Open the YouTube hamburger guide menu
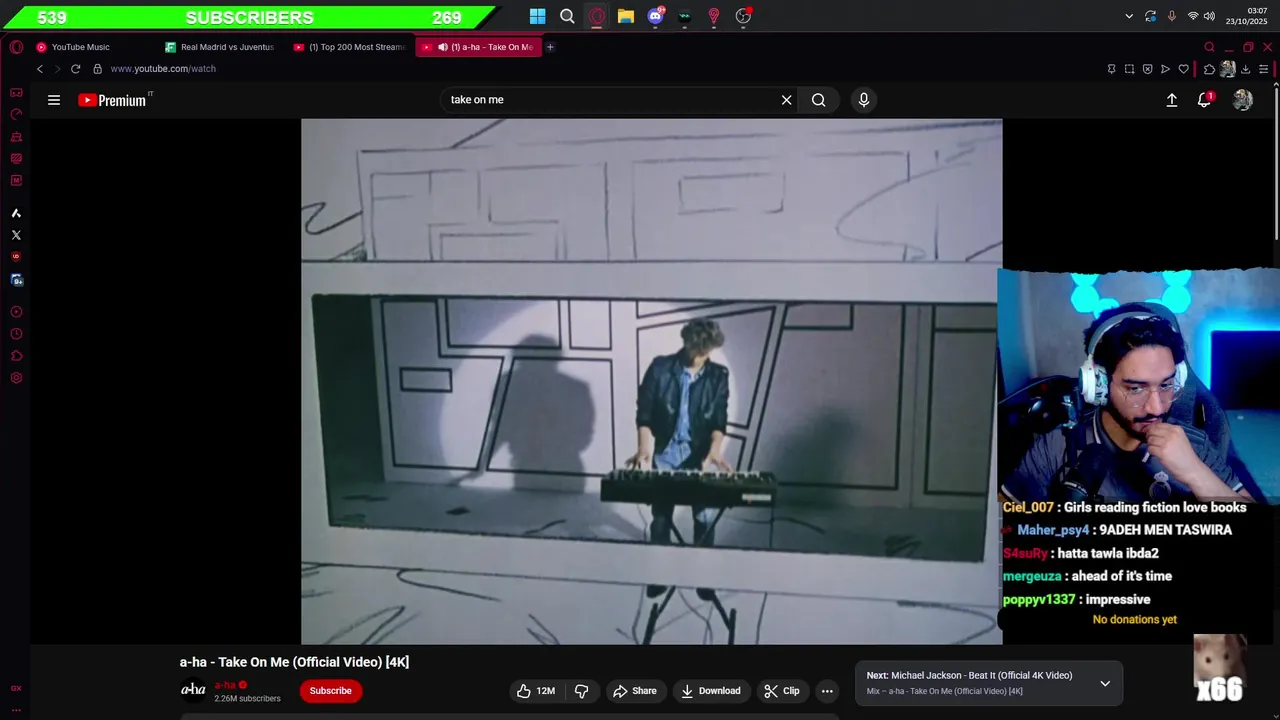Viewport: 1280px width, 720px height. (x=54, y=100)
